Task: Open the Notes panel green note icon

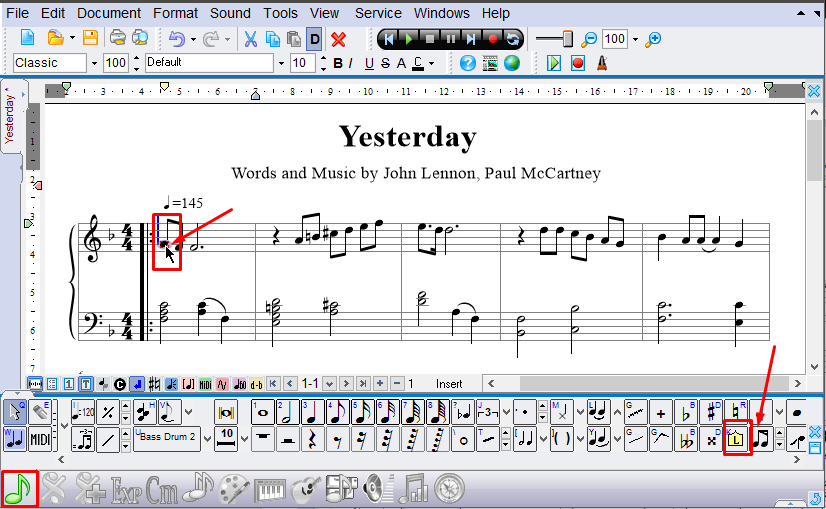Action: (19, 488)
